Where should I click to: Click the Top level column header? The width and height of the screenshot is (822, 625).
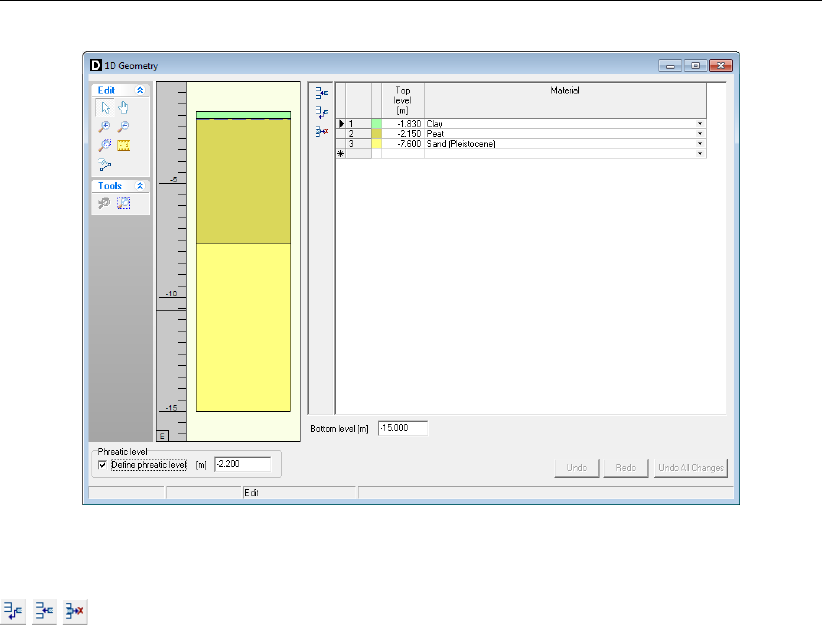tap(403, 101)
